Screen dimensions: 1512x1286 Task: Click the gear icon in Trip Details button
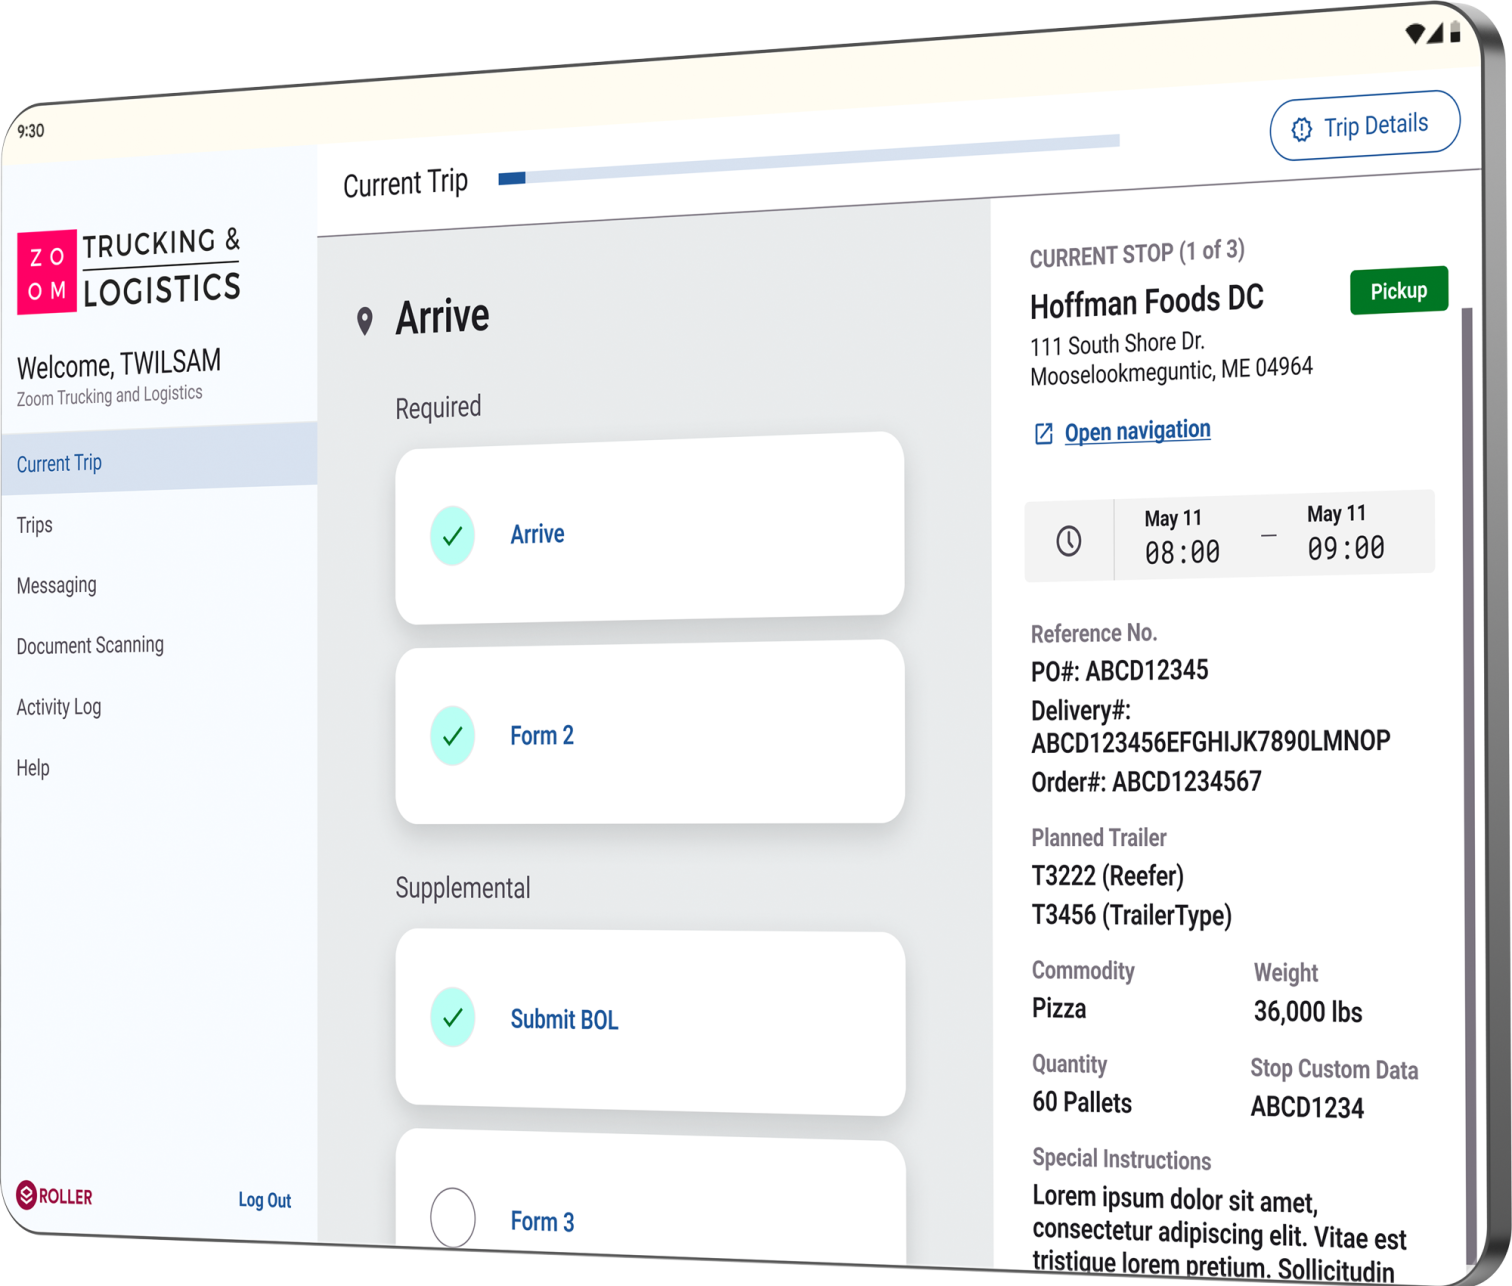click(1301, 129)
